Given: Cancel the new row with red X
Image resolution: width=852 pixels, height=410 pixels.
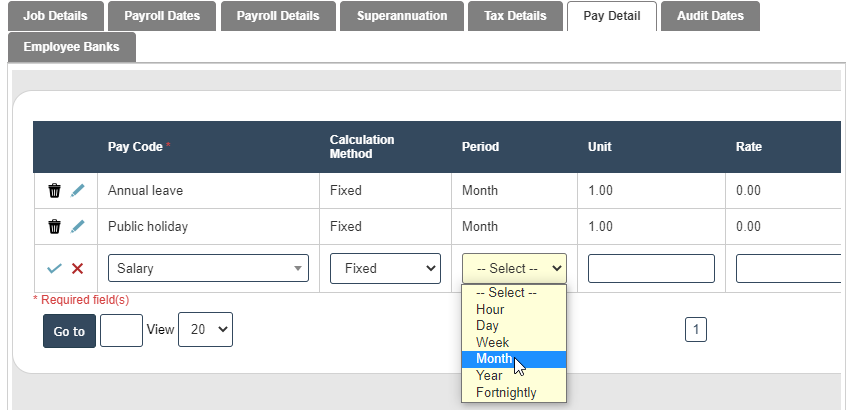Looking at the screenshot, I should pos(77,269).
